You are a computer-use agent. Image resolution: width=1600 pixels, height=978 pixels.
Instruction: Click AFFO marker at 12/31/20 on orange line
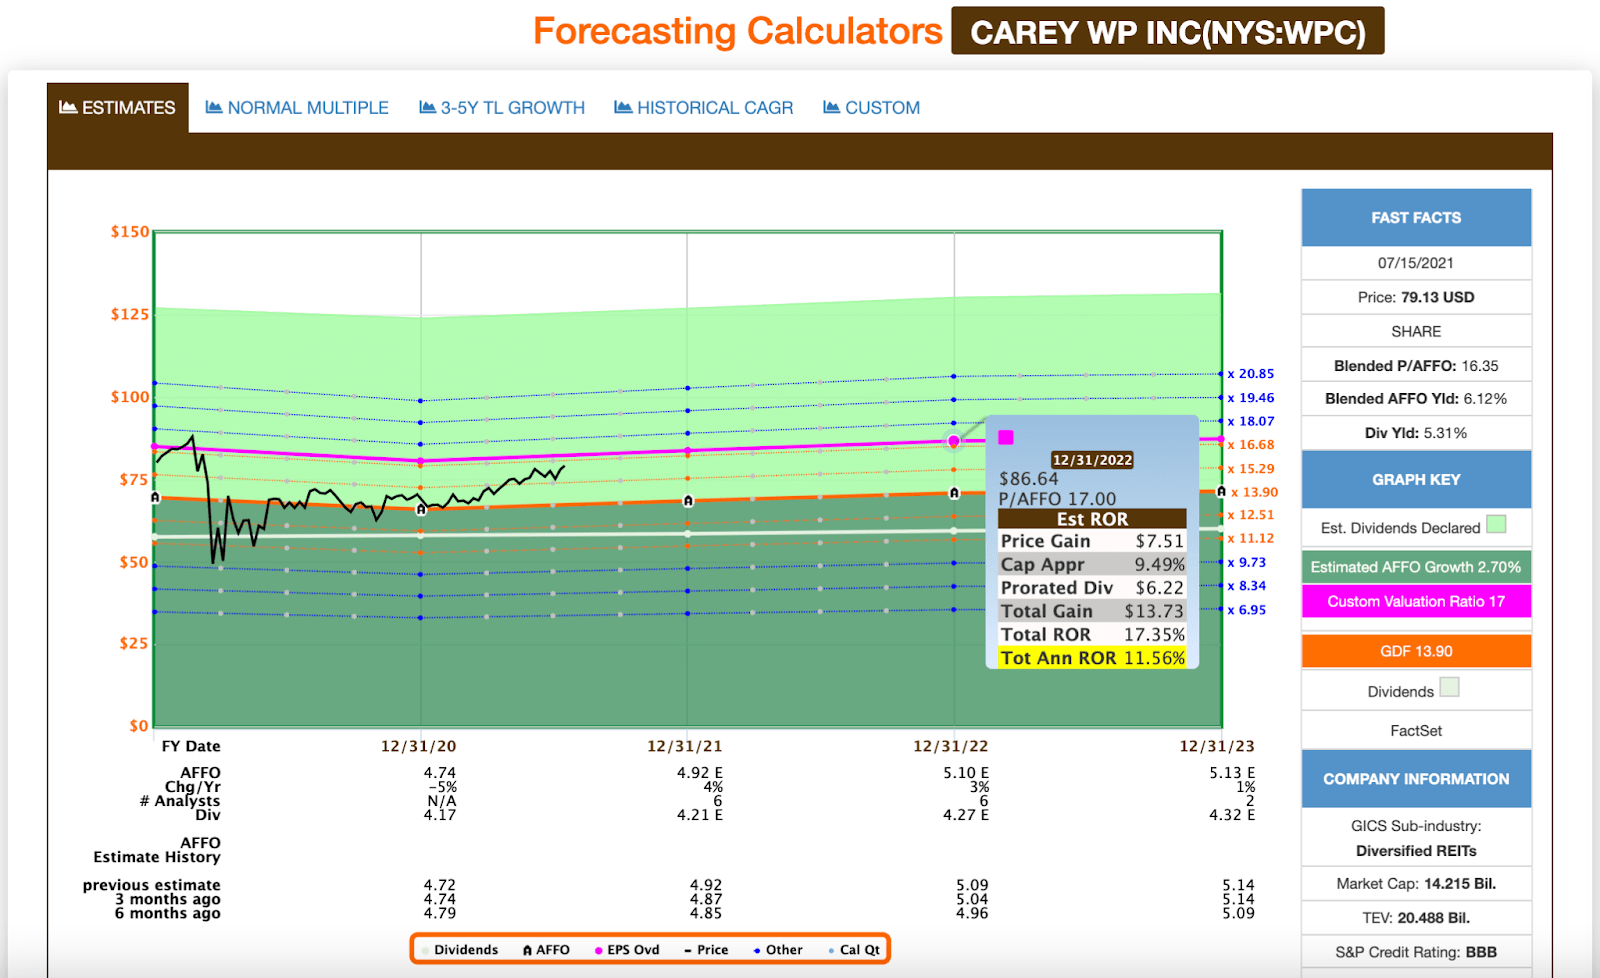pyautogui.click(x=421, y=509)
